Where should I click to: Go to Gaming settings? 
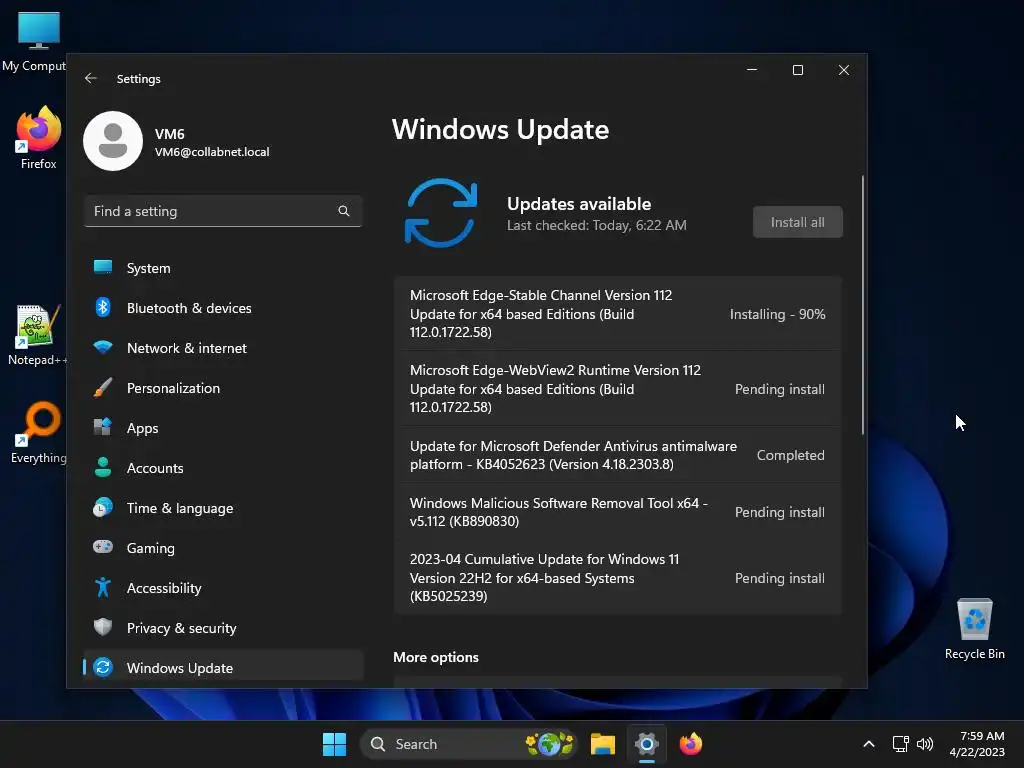(223, 547)
